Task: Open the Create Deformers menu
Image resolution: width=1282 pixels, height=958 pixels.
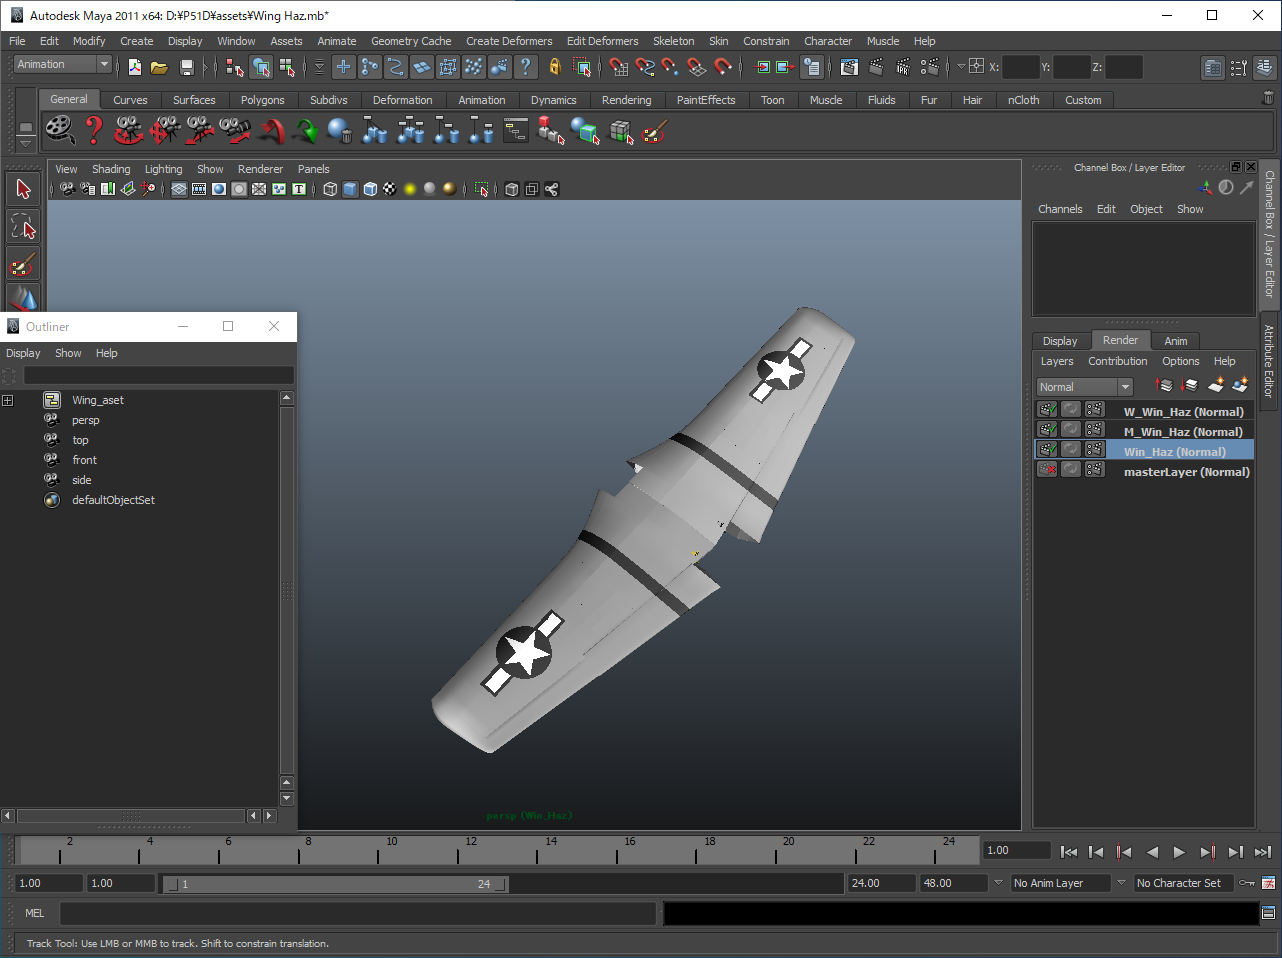Action: [x=509, y=41]
